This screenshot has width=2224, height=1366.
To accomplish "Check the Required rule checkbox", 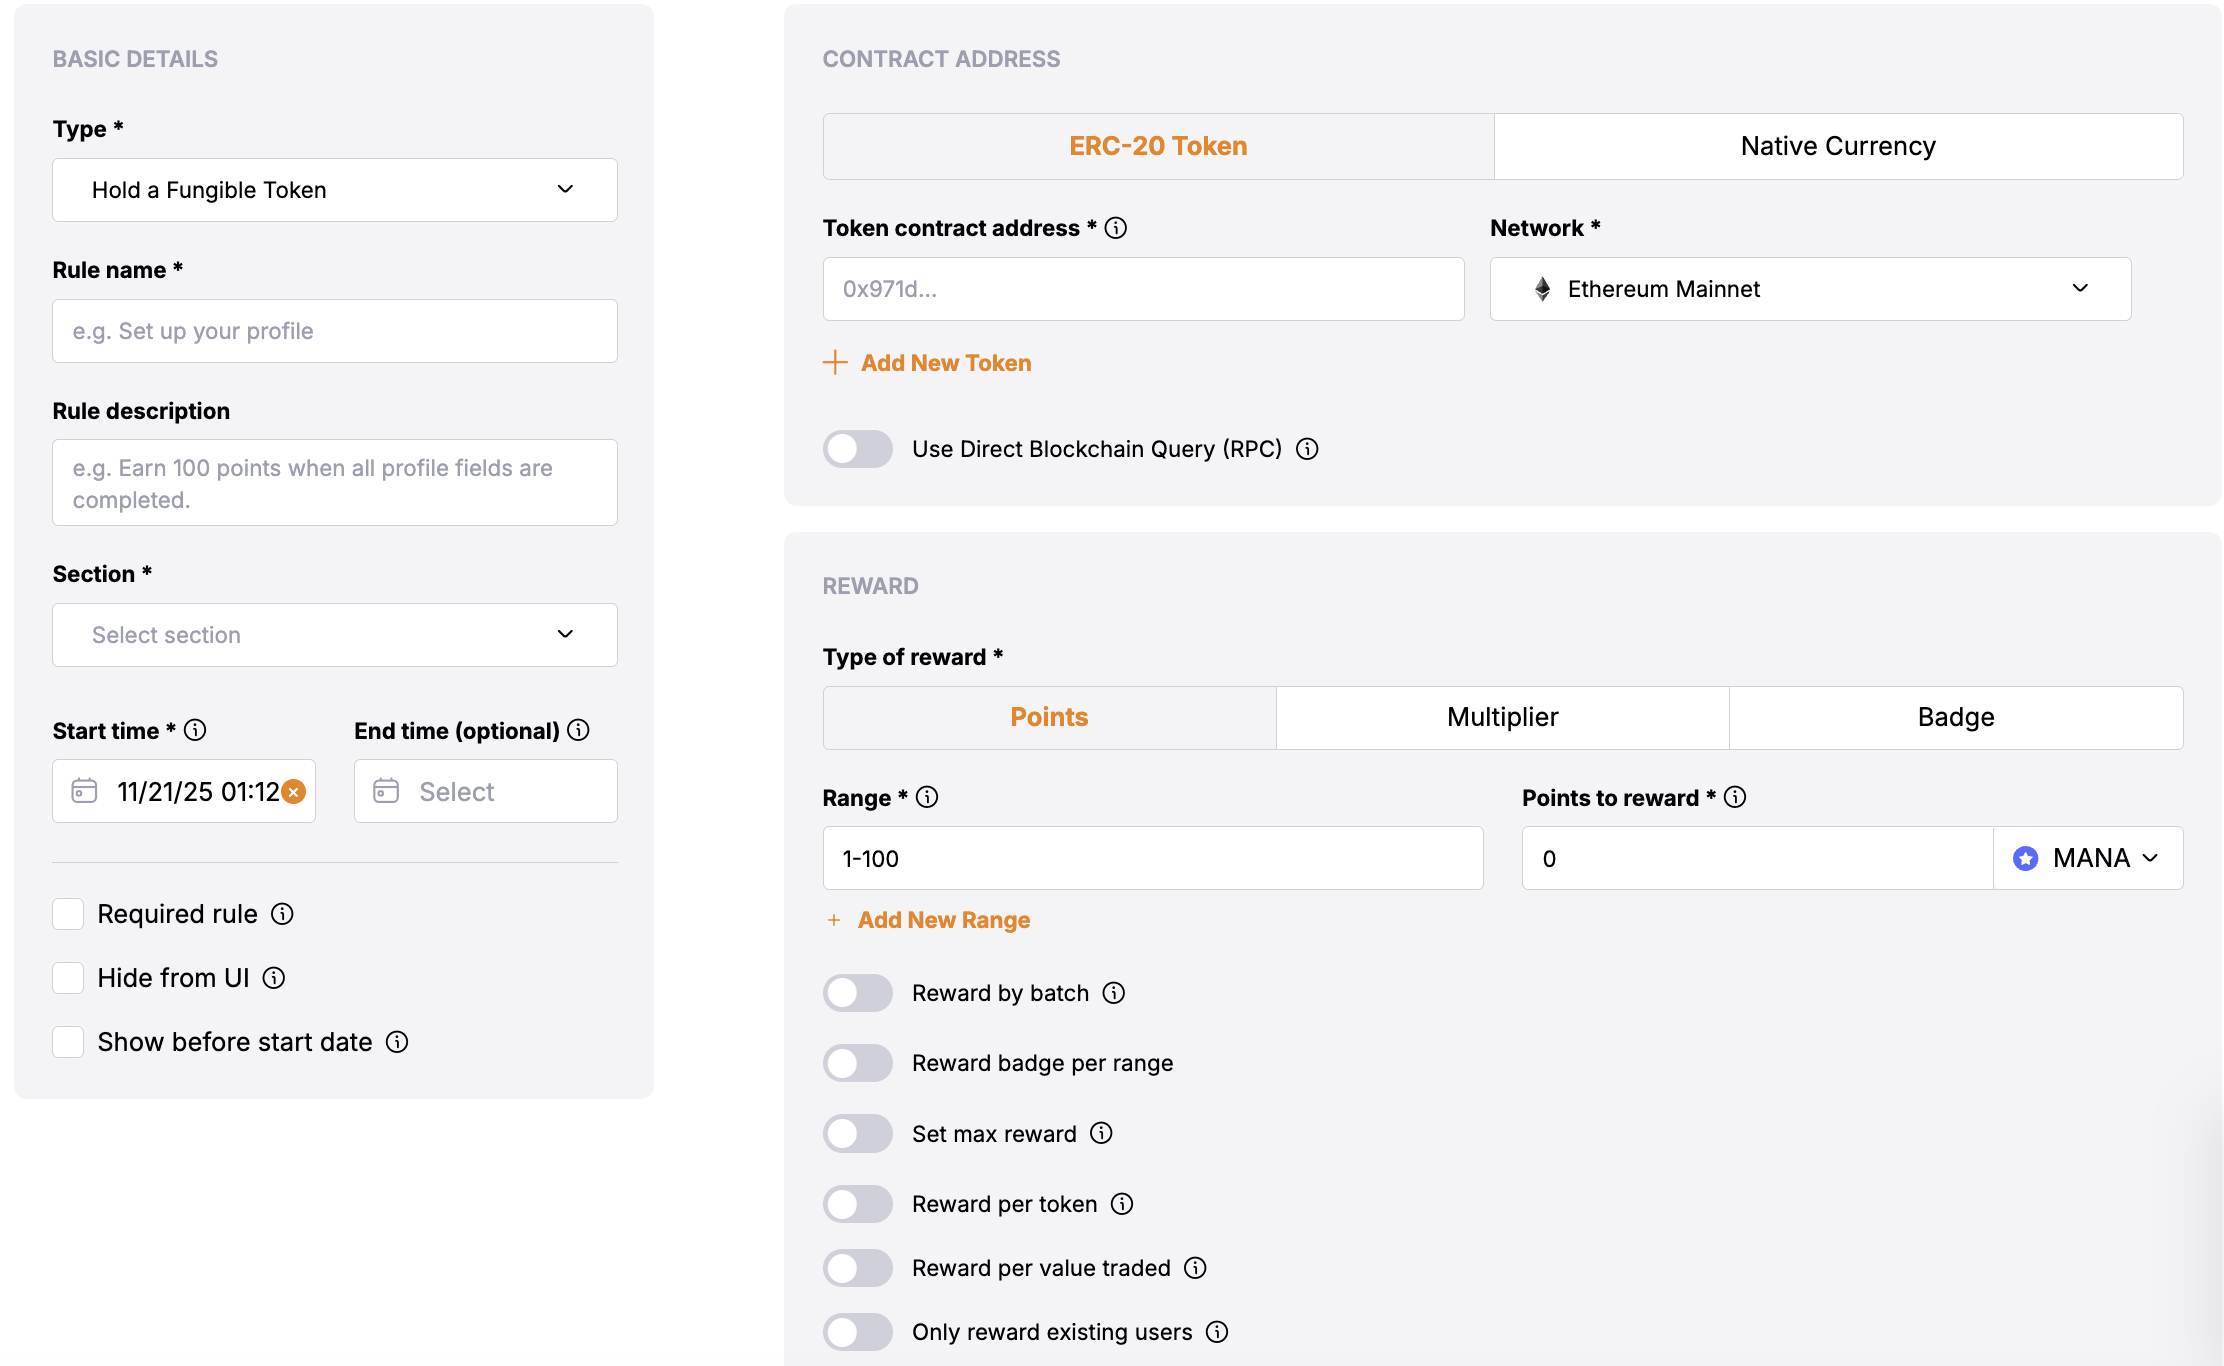I will tap(68, 913).
